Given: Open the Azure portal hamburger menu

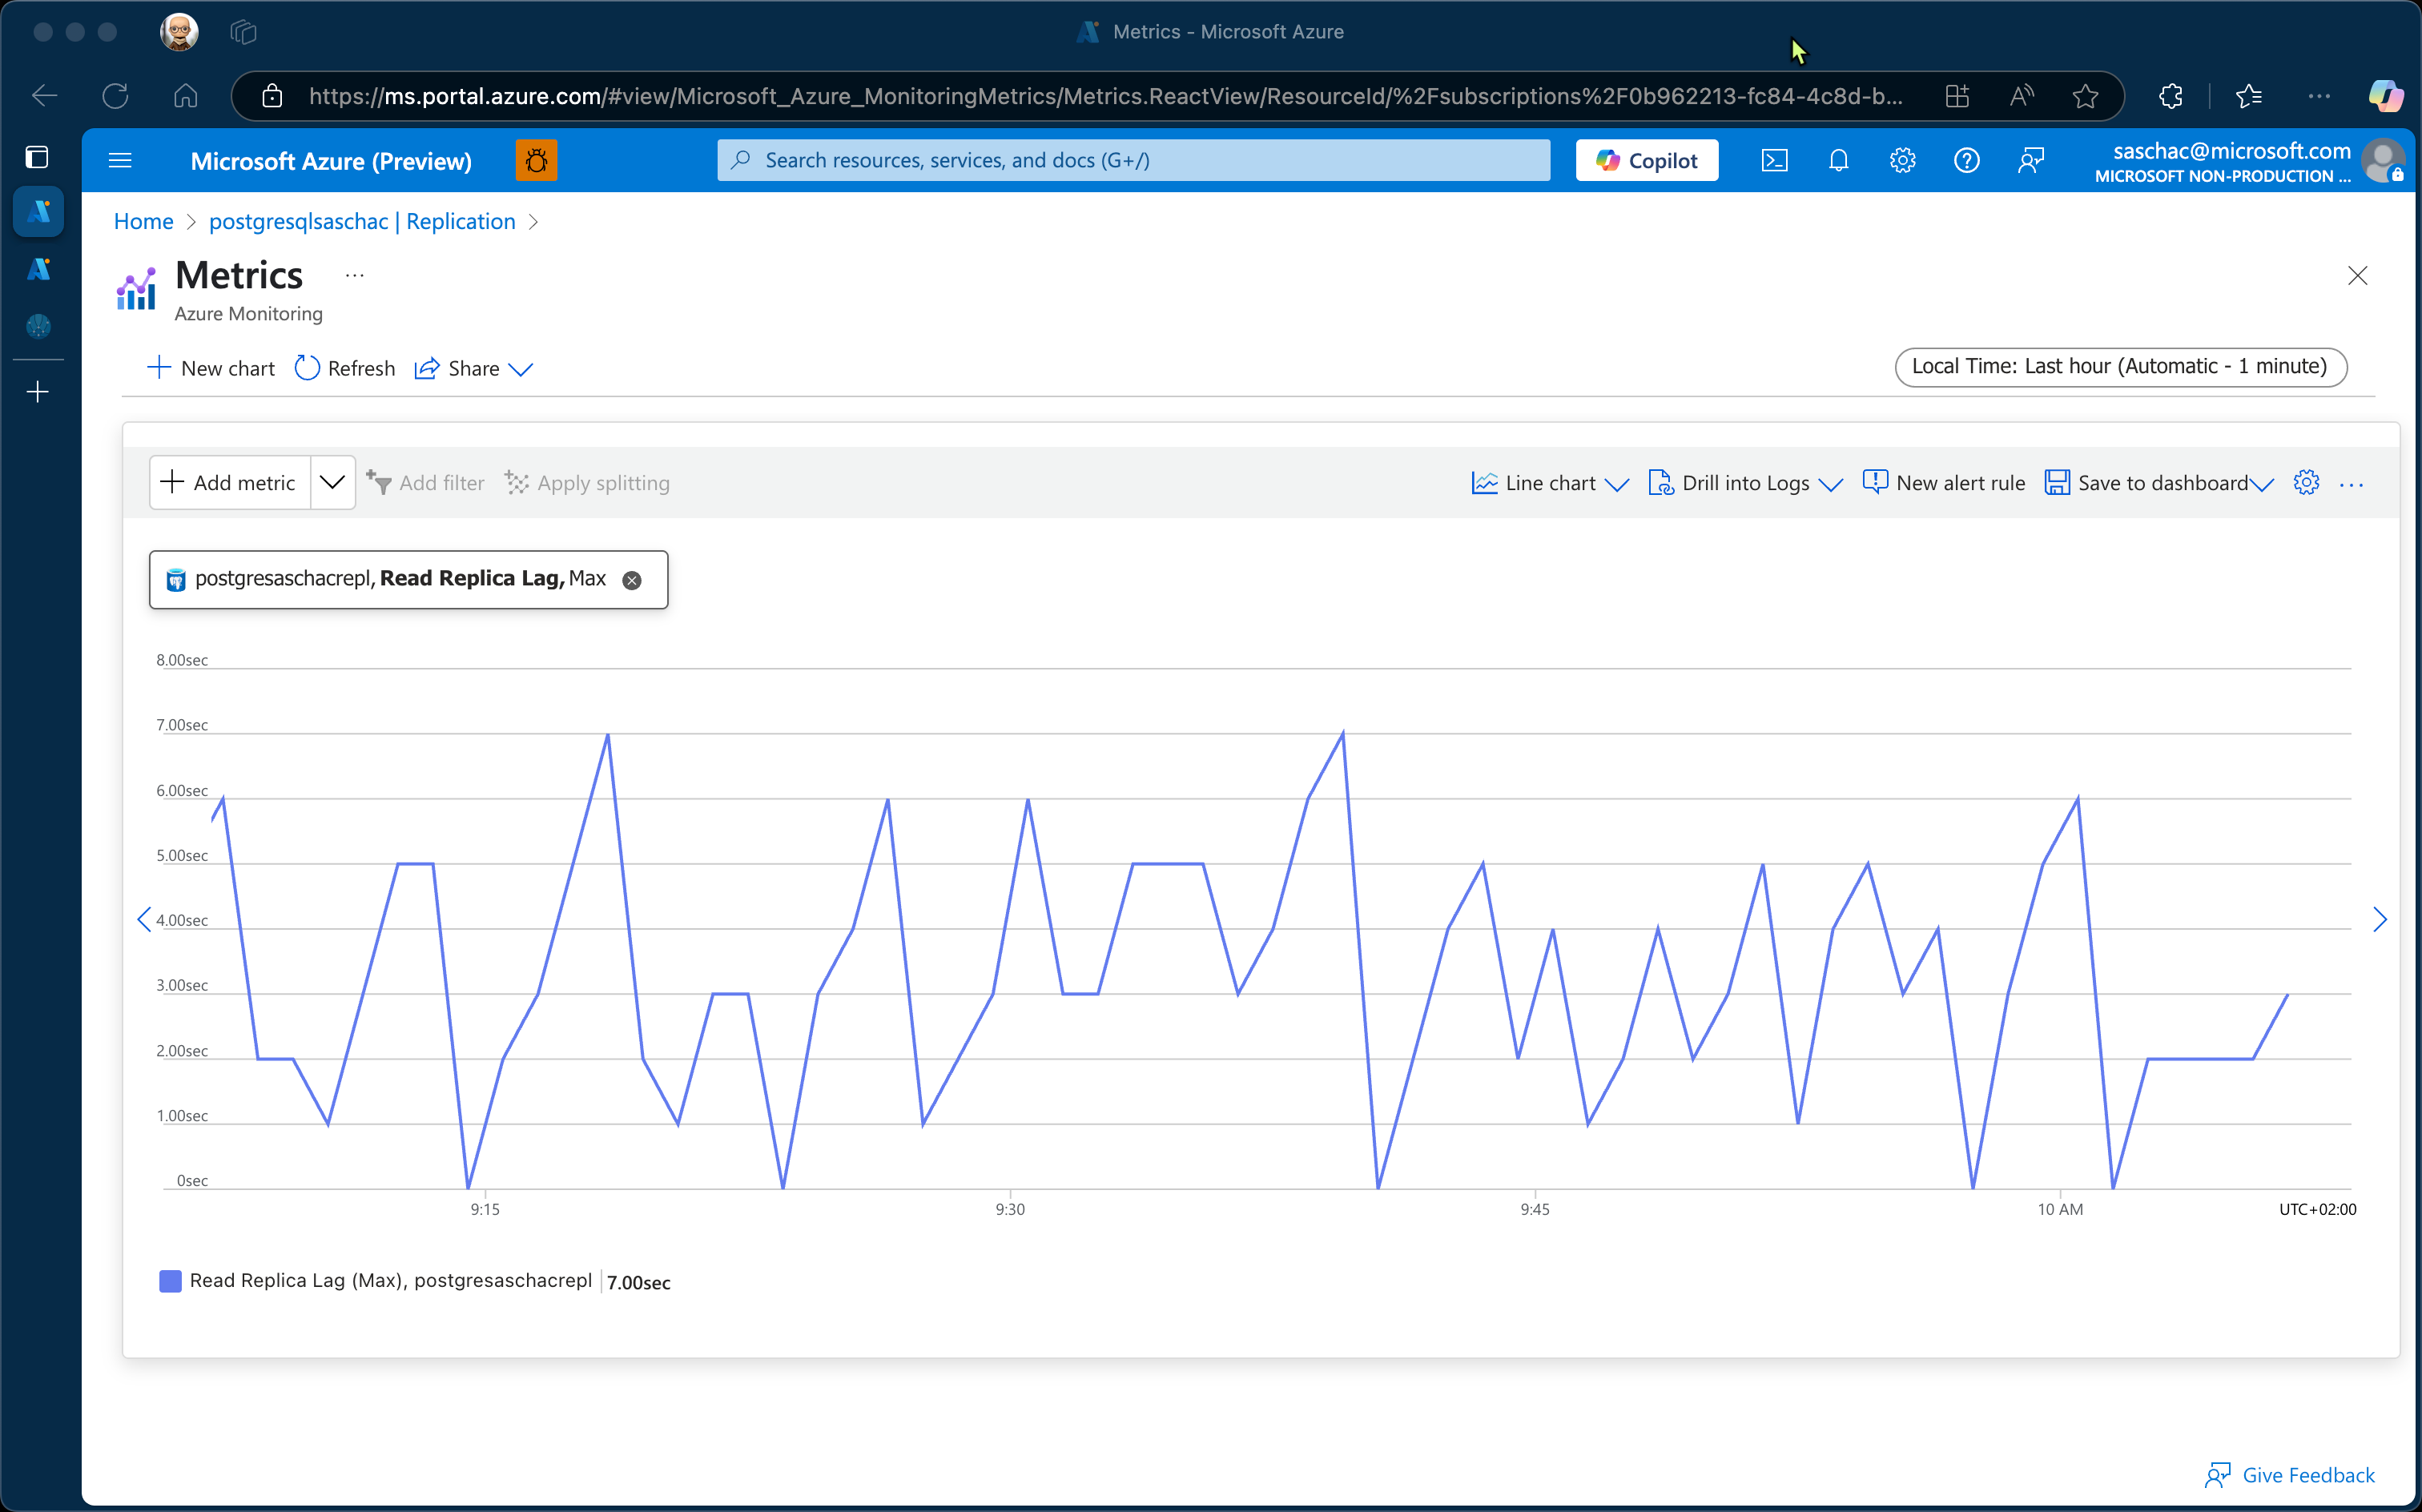Looking at the screenshot, I should [x=120, y=160].
